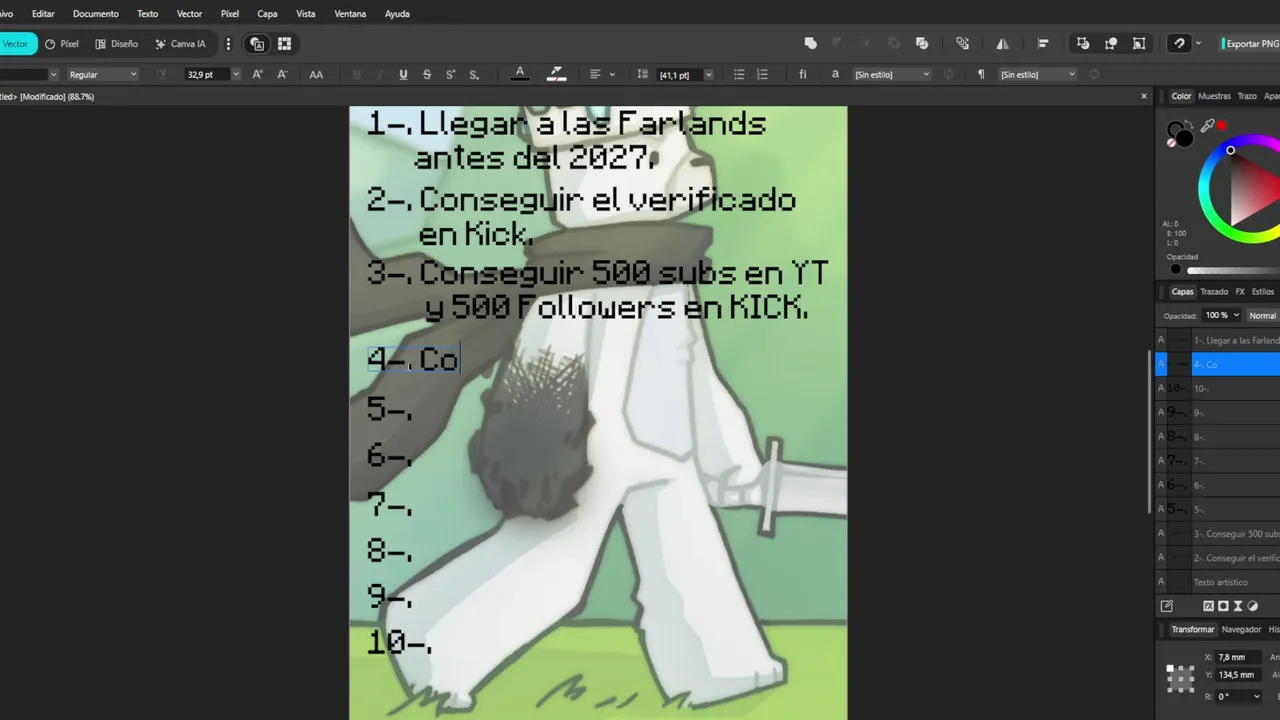Open the text fill color swatch
This screenshot has width=1280, height=720.
[520, 74]
